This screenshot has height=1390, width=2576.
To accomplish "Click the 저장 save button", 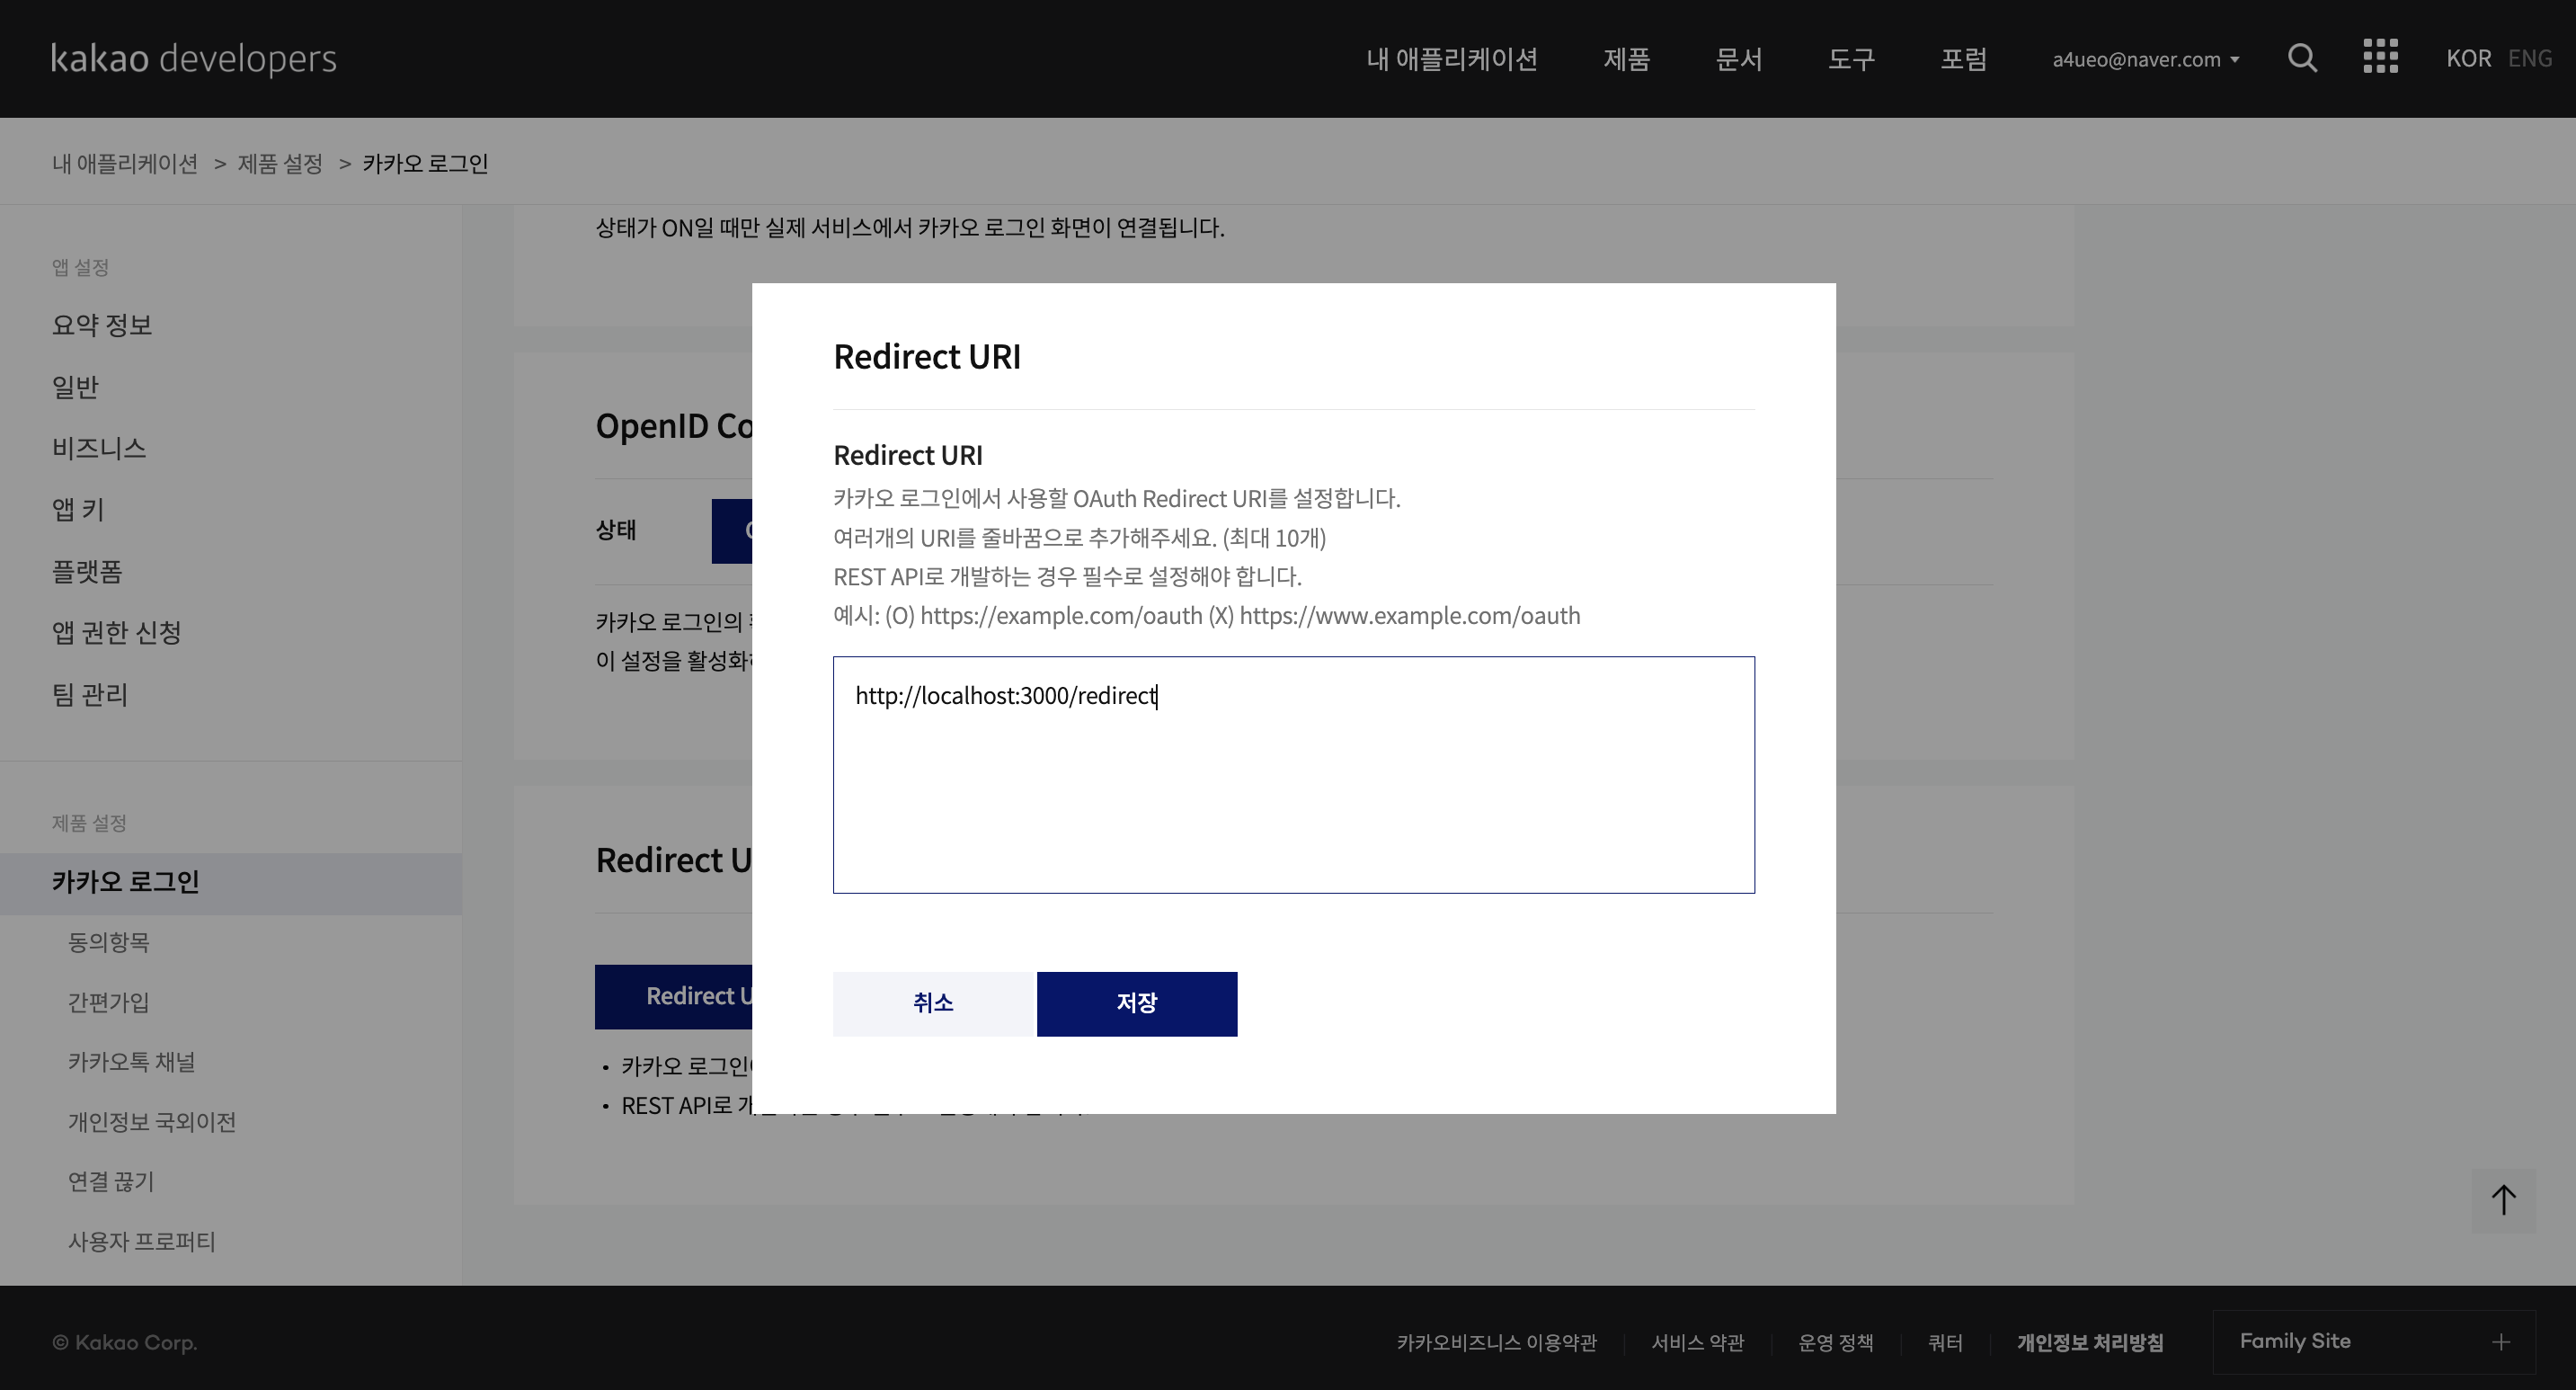I will (x=1136, y=1003).
